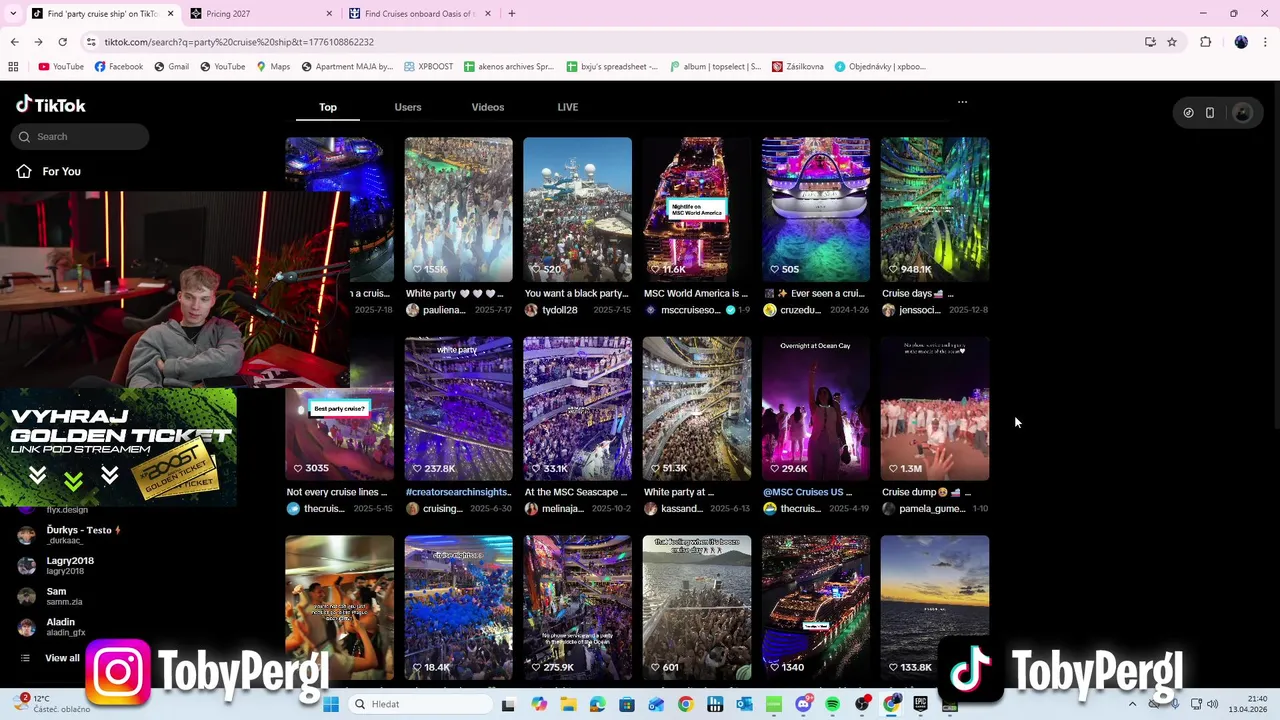Switch to the LIVE tab
Screen dimensions: 1280x720
tap(568, 107)
